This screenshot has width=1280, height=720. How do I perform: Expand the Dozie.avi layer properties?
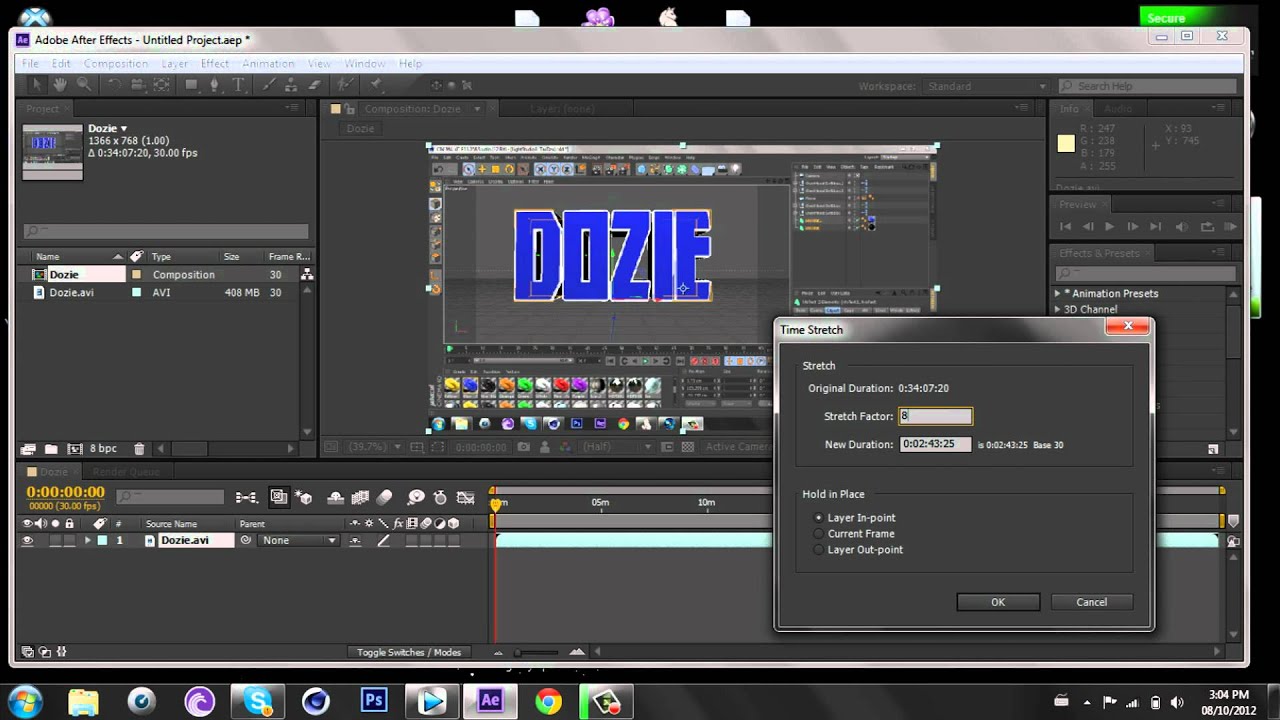[x=87, y=541]
